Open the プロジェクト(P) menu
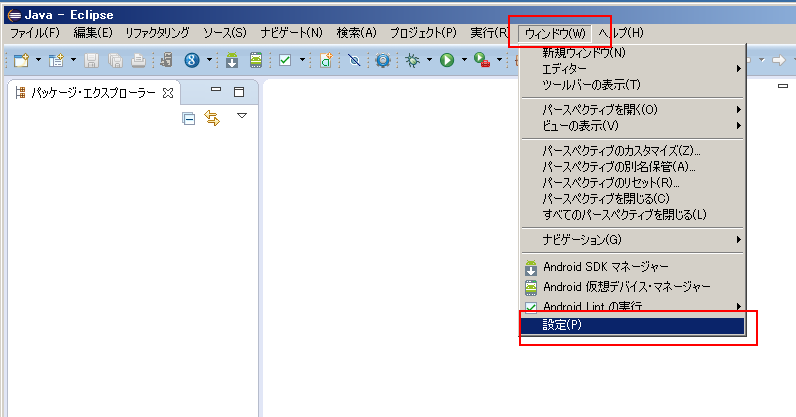The width and height of the screenshot is (796, 417). click(x=423, y=33)
